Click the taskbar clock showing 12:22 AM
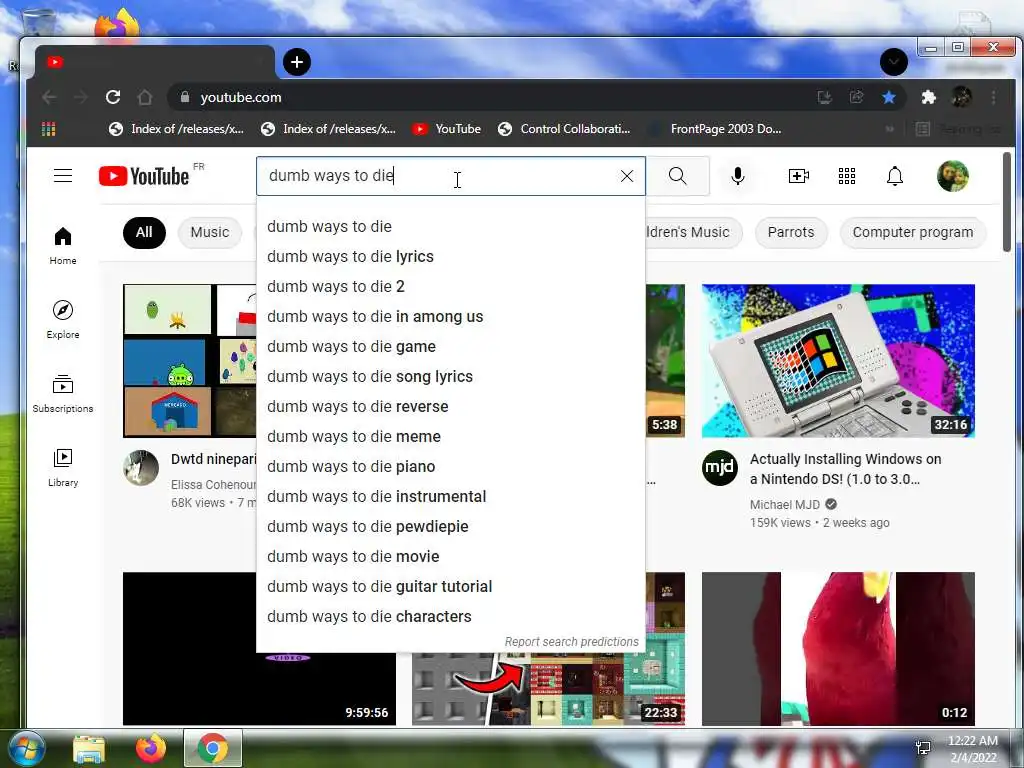Image resolution: width=1024 pixels, height=768 pixels. [972, 749]
